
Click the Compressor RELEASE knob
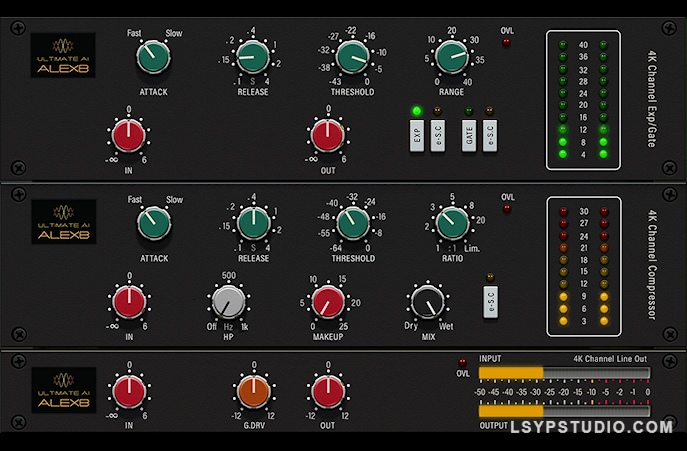click(x=253, y=221)
